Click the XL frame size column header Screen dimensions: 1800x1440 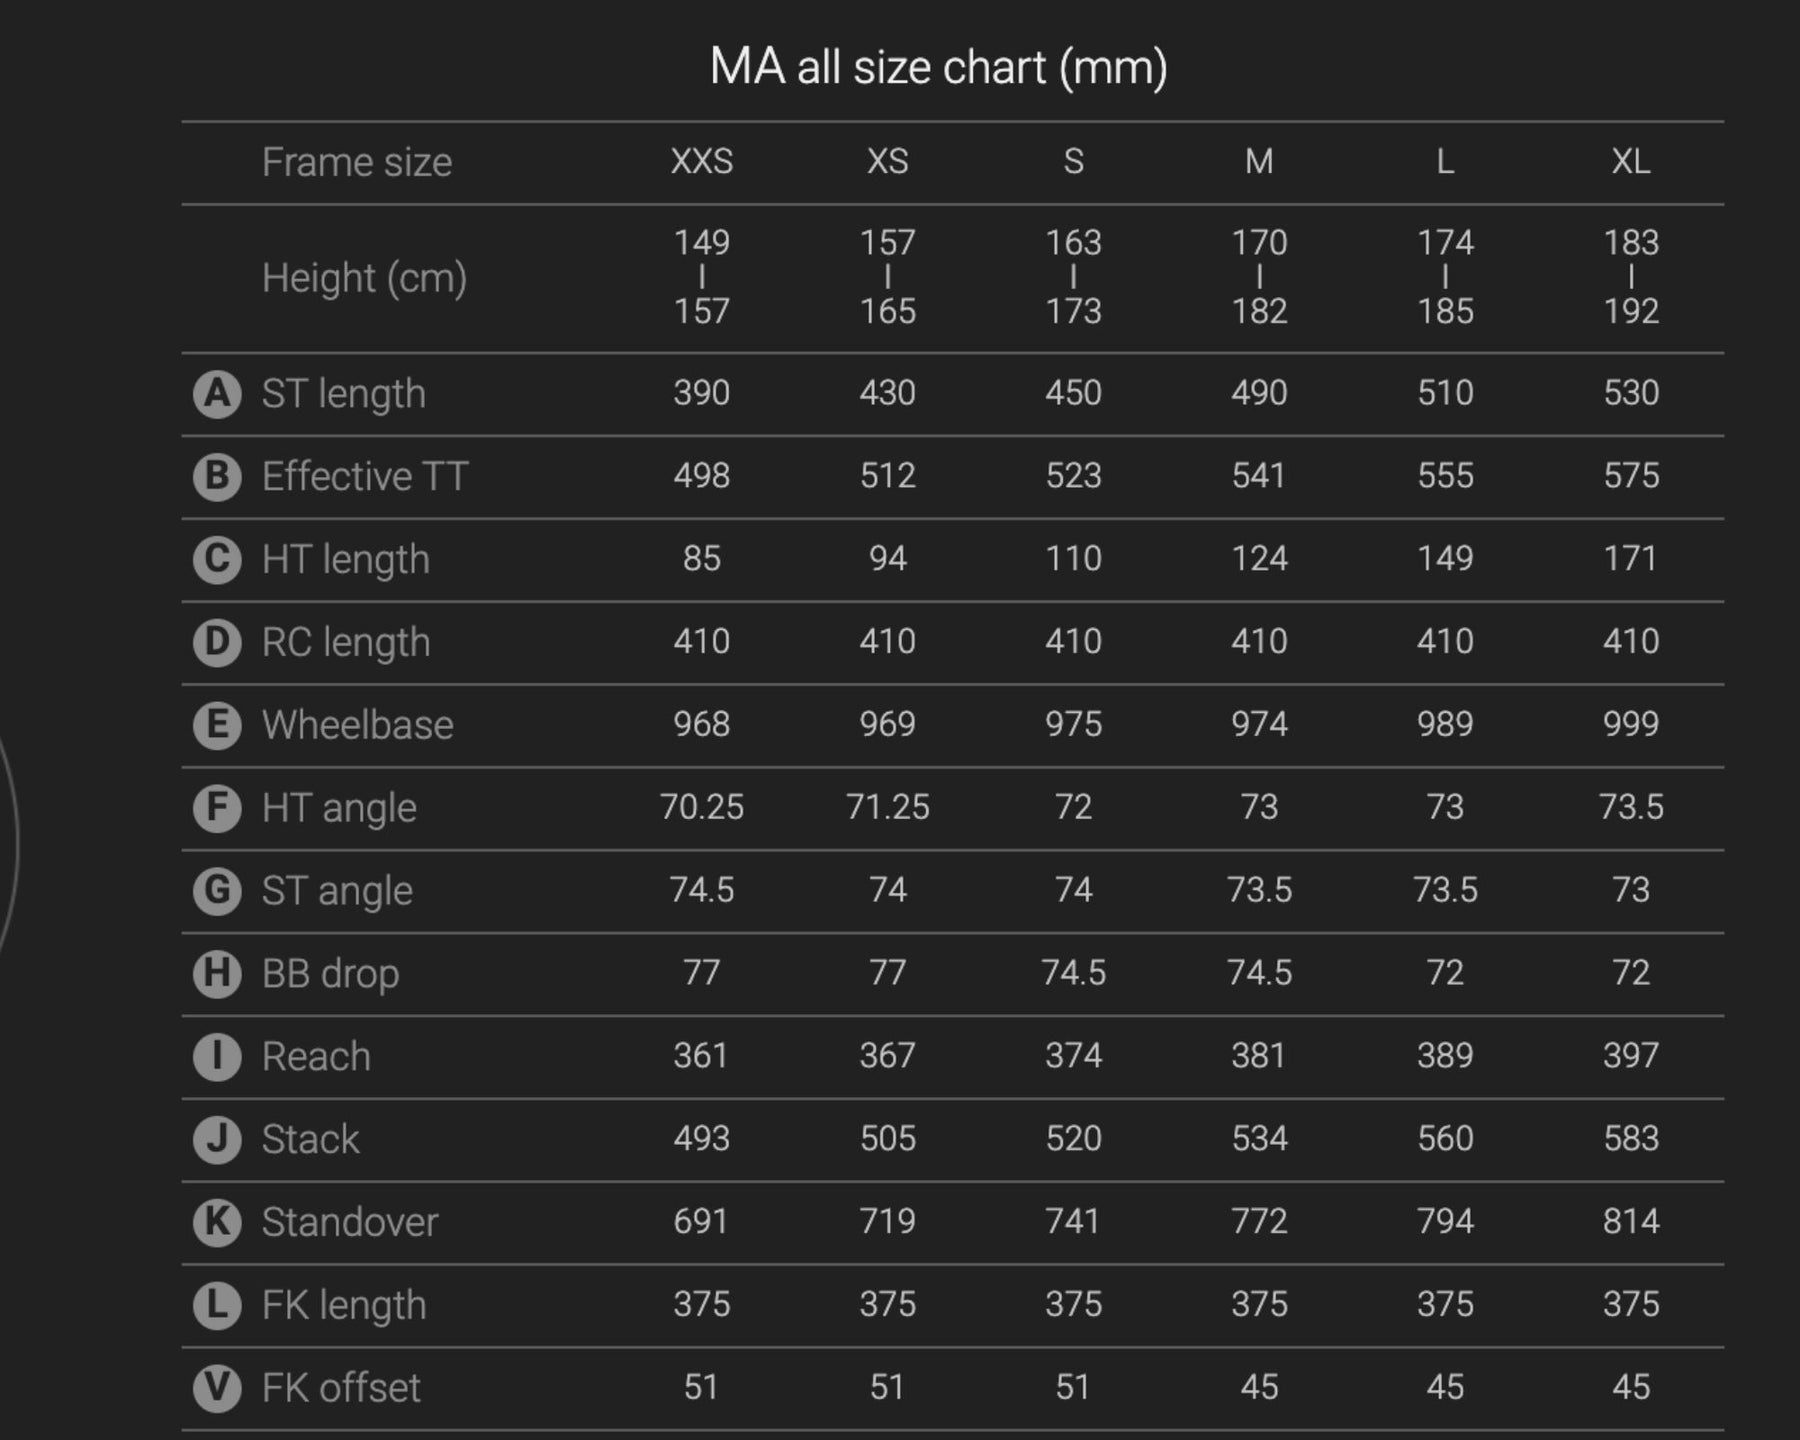click(1631, 162)
